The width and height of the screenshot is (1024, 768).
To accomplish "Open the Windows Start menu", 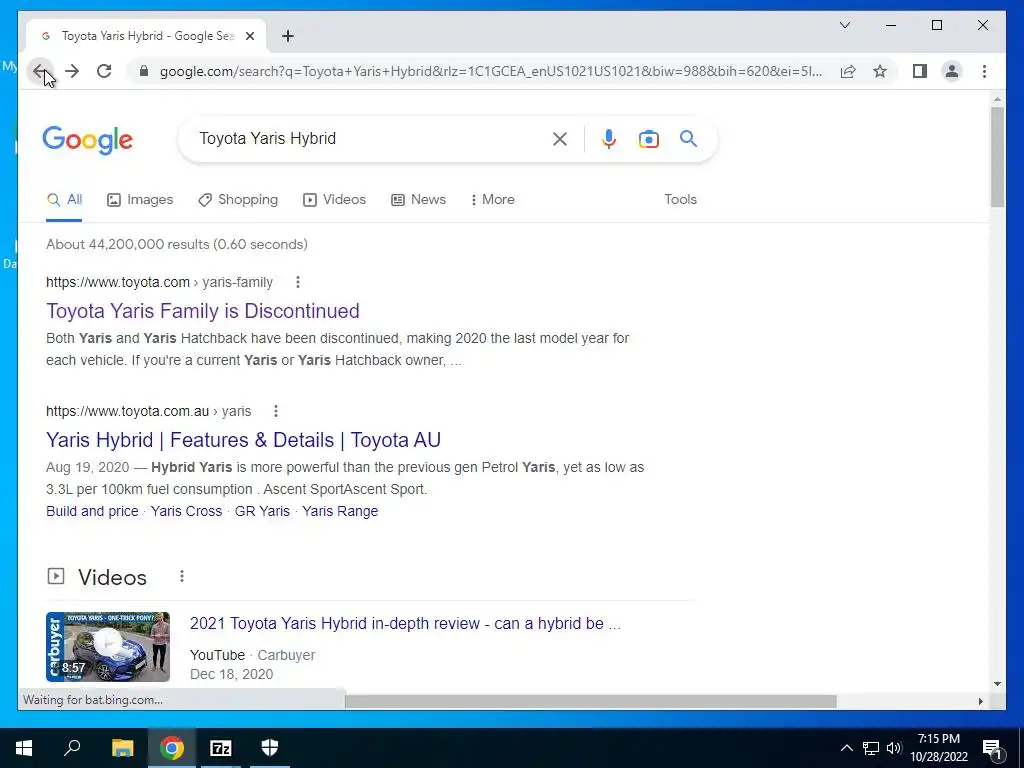I will (24, 748).
